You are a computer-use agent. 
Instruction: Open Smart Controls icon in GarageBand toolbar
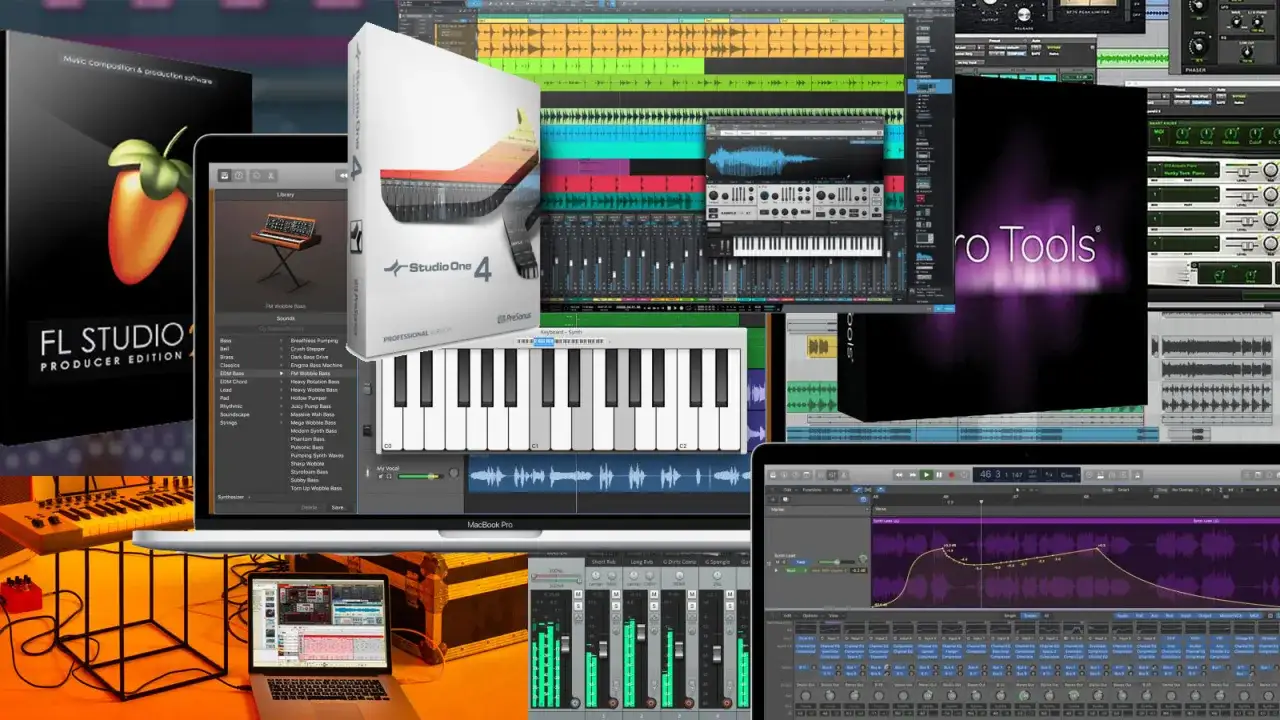click(x=257, y=176)
